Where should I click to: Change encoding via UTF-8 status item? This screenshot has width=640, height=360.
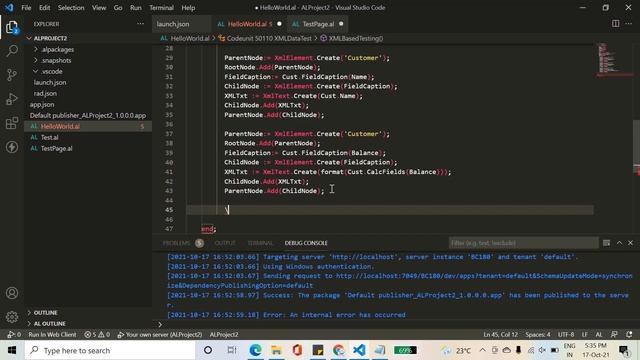pos(566,334)
